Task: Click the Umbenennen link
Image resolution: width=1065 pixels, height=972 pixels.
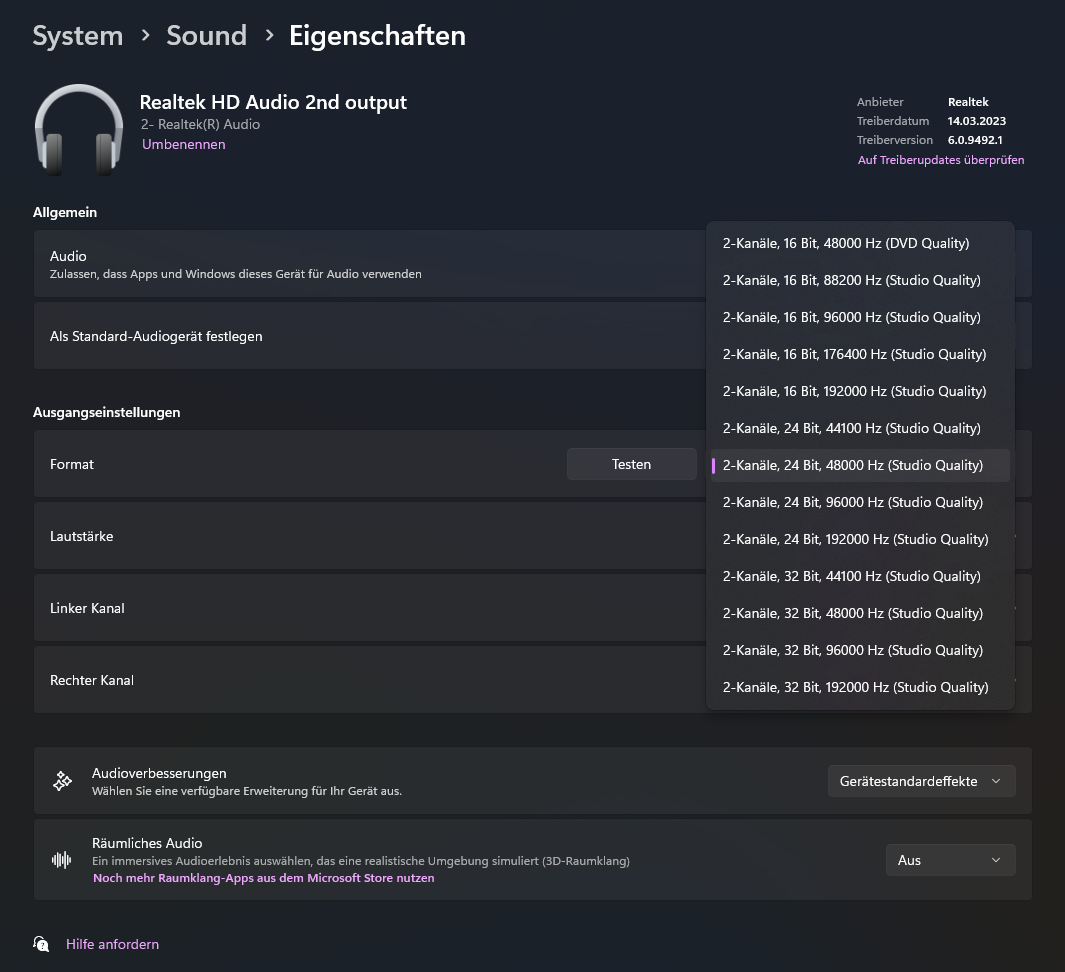Action: (183, 144)
